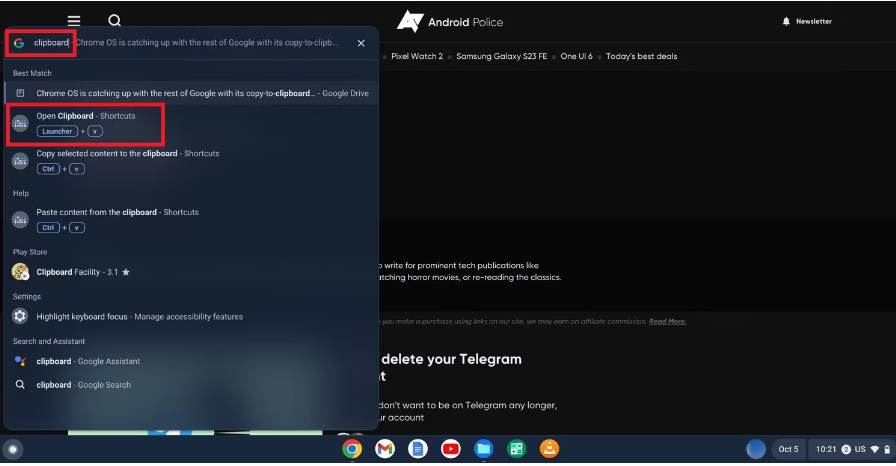
Task: Click the launcher button on shelf
Action: point(13,449)
